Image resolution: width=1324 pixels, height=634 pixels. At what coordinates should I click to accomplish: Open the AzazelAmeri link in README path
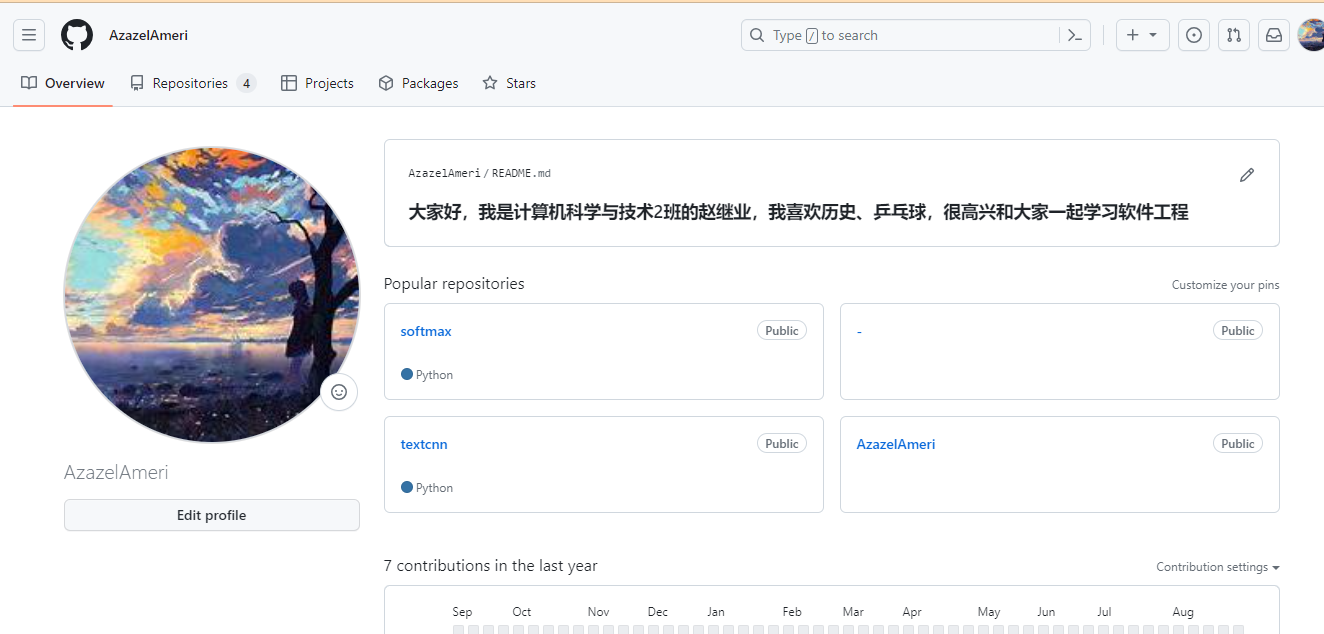coord(444,173)
